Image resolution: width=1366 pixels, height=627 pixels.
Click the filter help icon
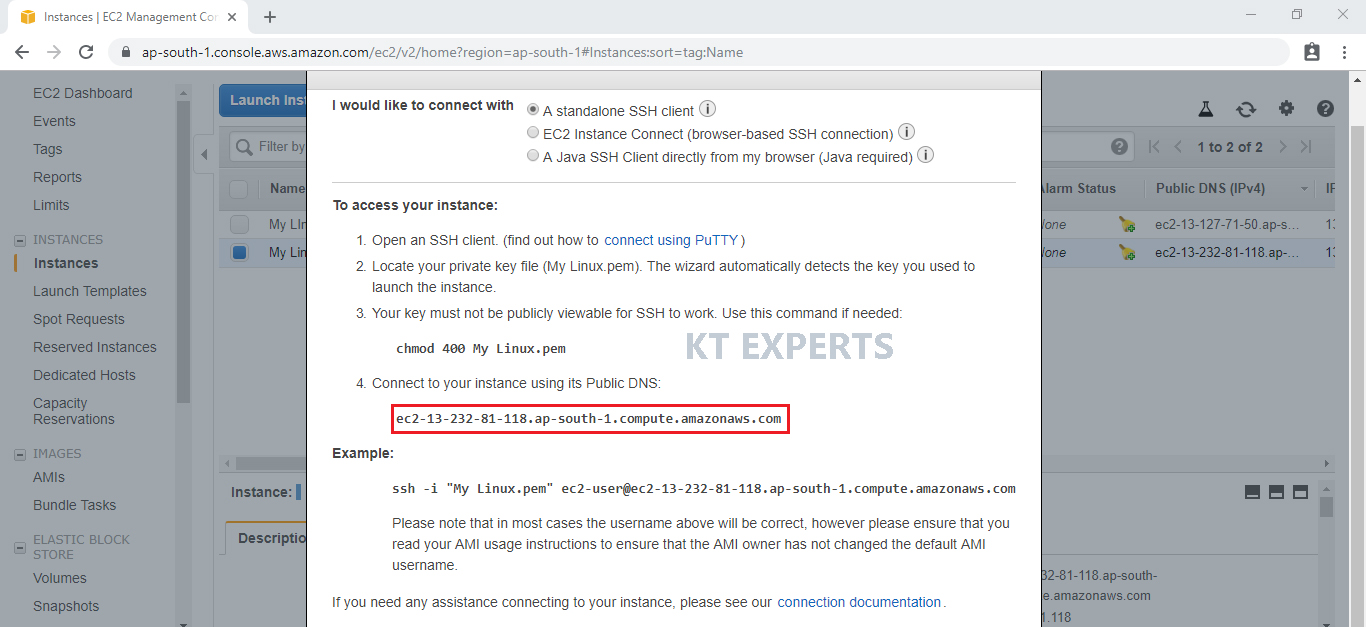pyautogui.click(x=1119, y=147)
